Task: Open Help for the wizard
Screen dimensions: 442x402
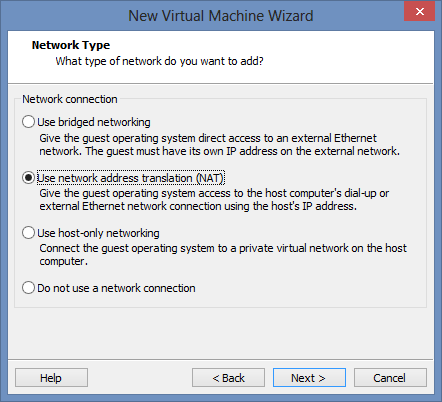Action: pos(51,378)
